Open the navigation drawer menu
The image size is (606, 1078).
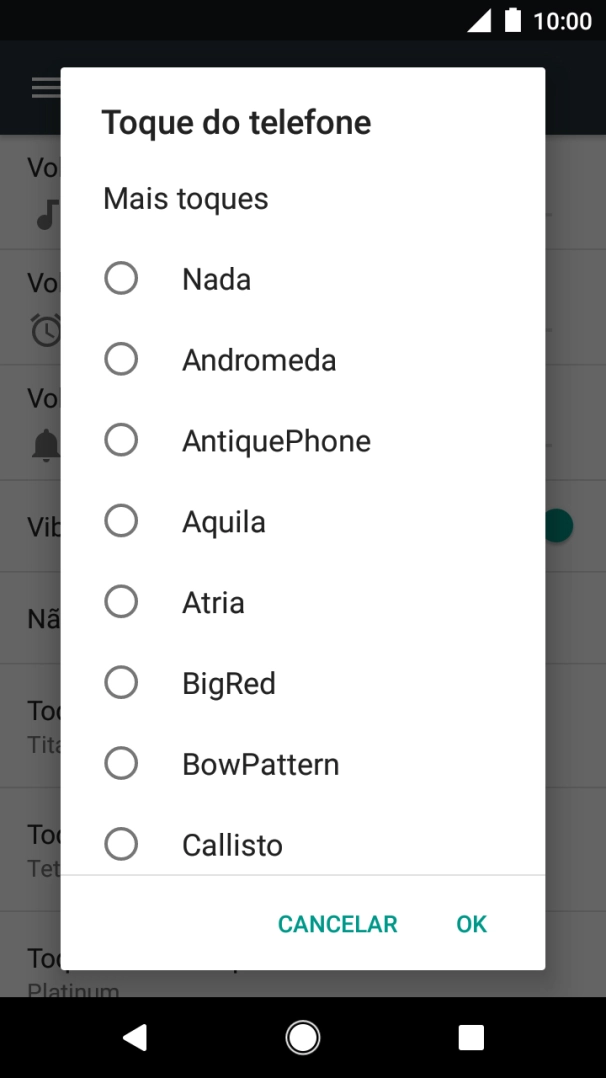[45, 87]
